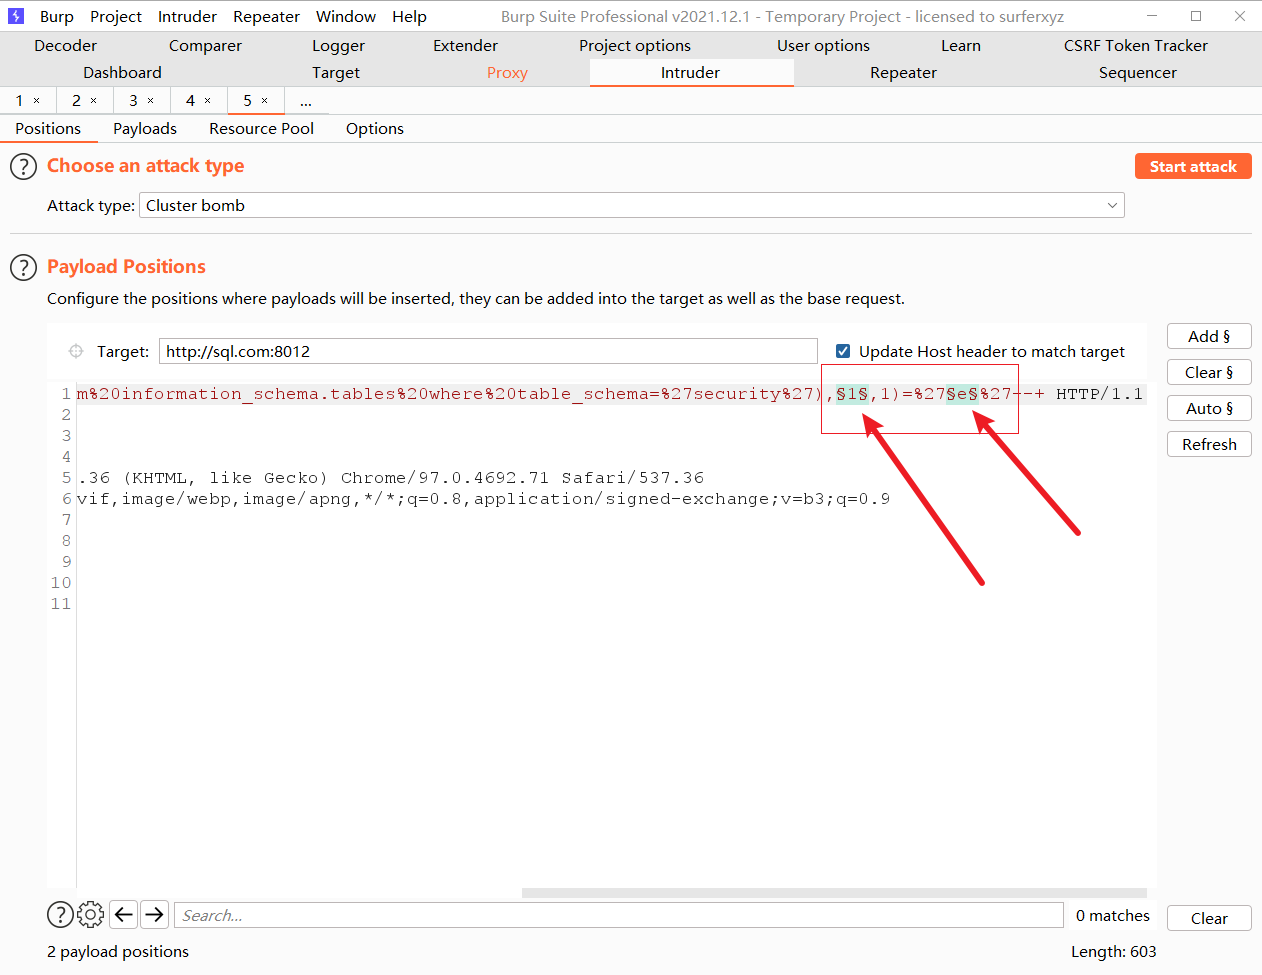Image resolution: width=1262 pixels, height=975 pixels.
Task: Click the Auto § button
Action: point(1209,408)
